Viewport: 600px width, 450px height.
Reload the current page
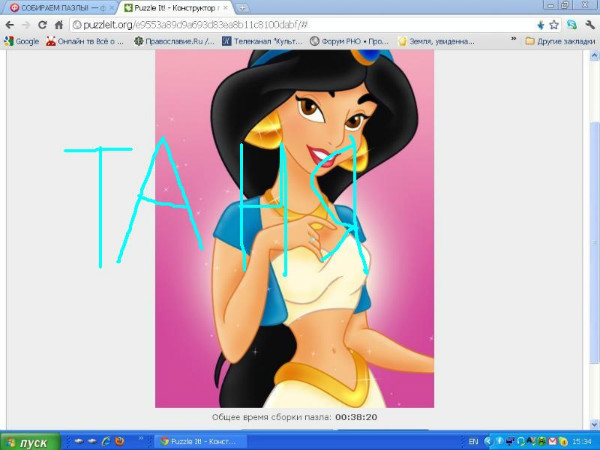tap(42, 24)
